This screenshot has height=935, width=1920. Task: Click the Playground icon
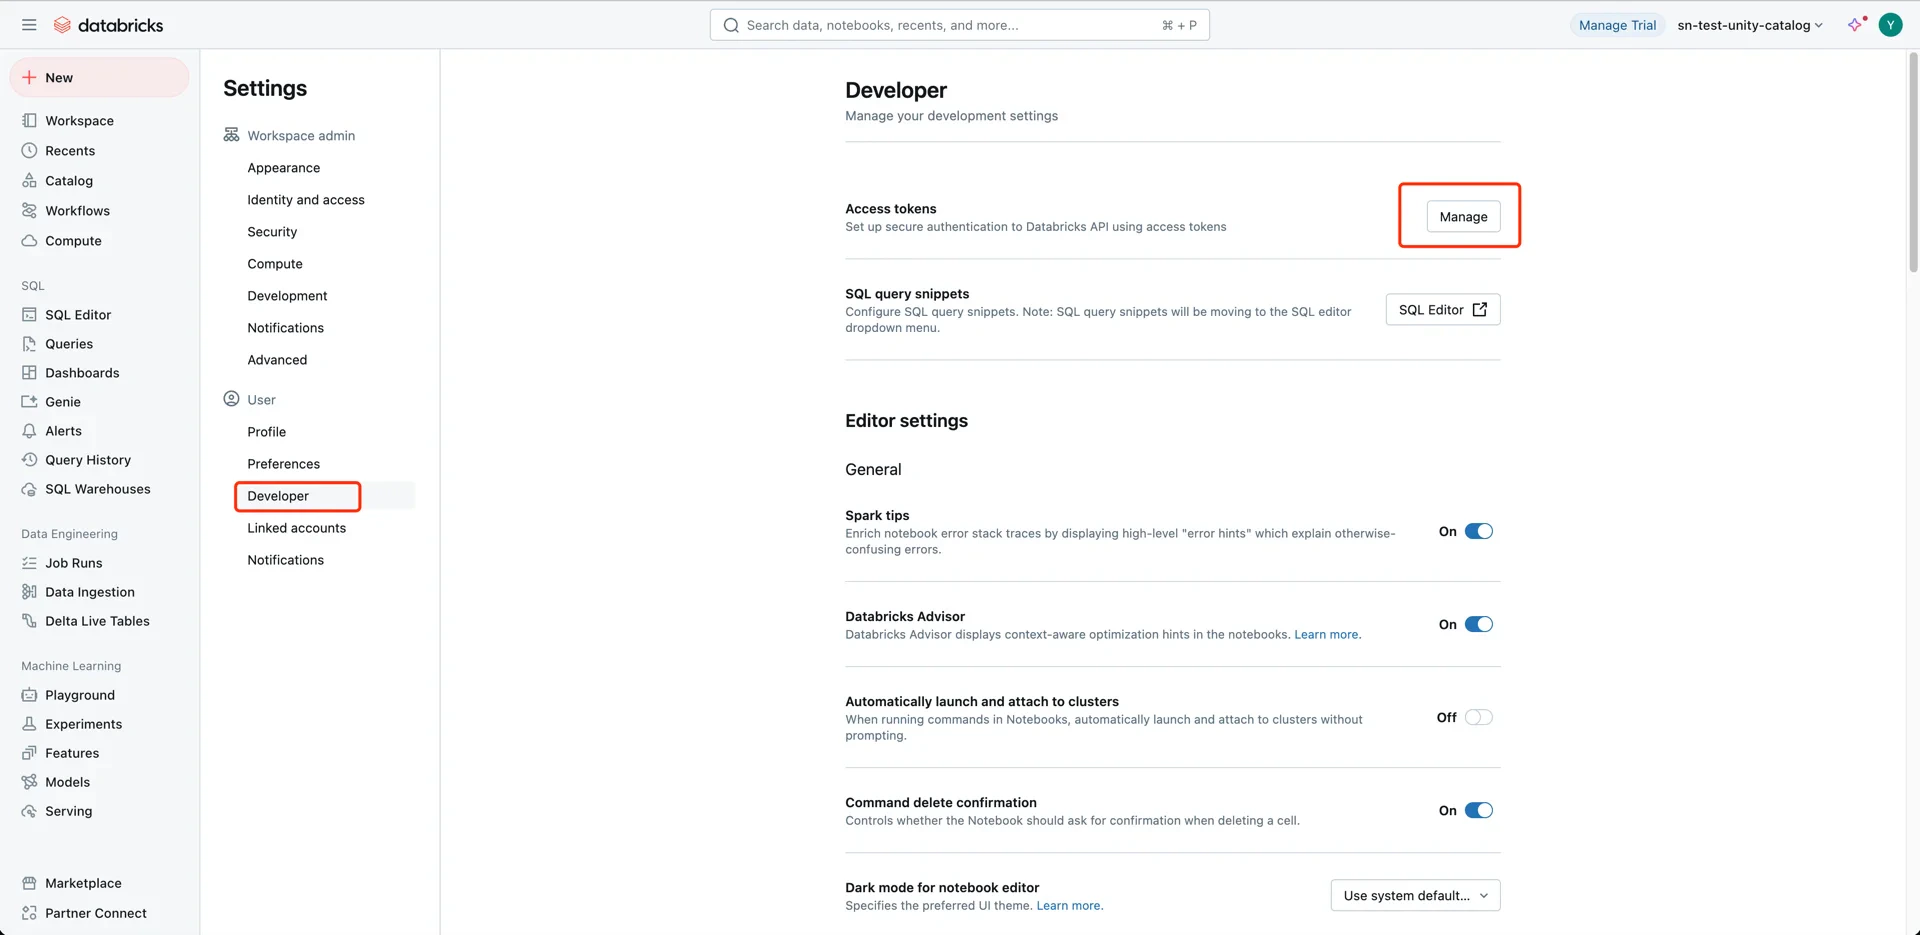[29, 694]
